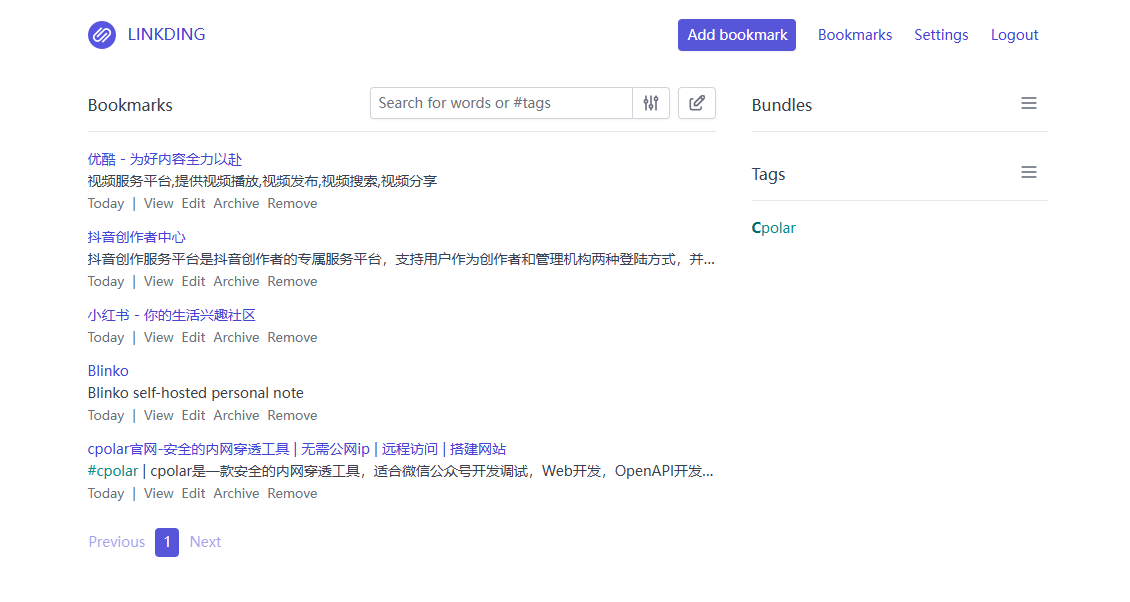Open the 优酷 bookmark link
Screen dimensions: 1130x602
pos(165,159)
